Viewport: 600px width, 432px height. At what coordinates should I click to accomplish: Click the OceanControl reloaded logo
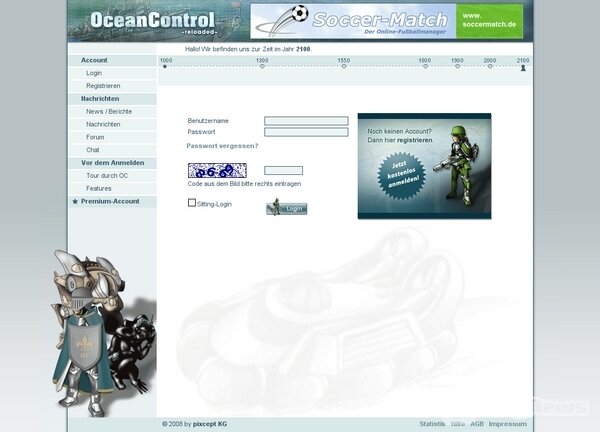tap(153, 22)
